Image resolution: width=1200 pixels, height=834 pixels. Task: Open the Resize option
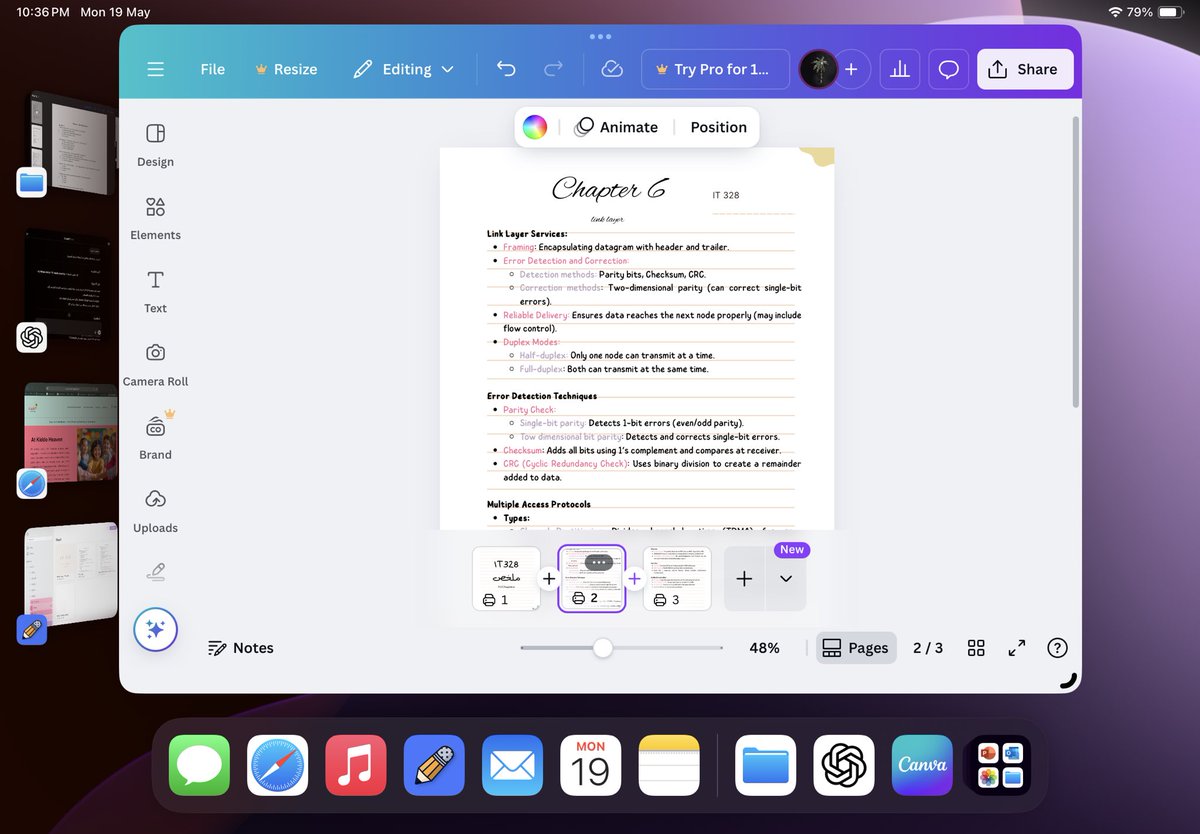[286, 69]
